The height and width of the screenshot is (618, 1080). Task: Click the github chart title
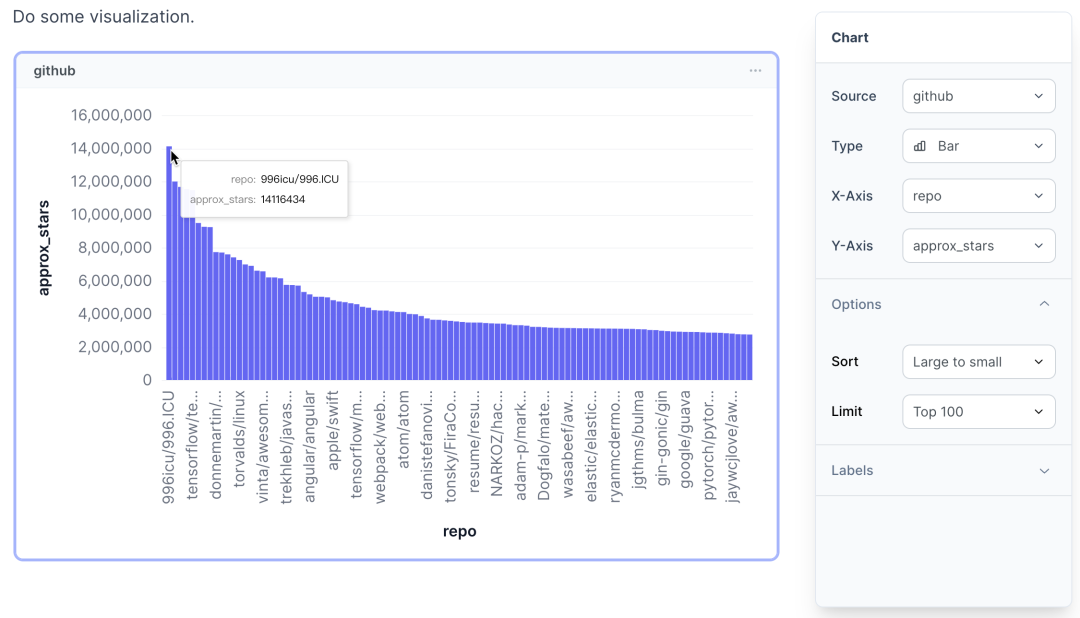click(x=54, y=71)
